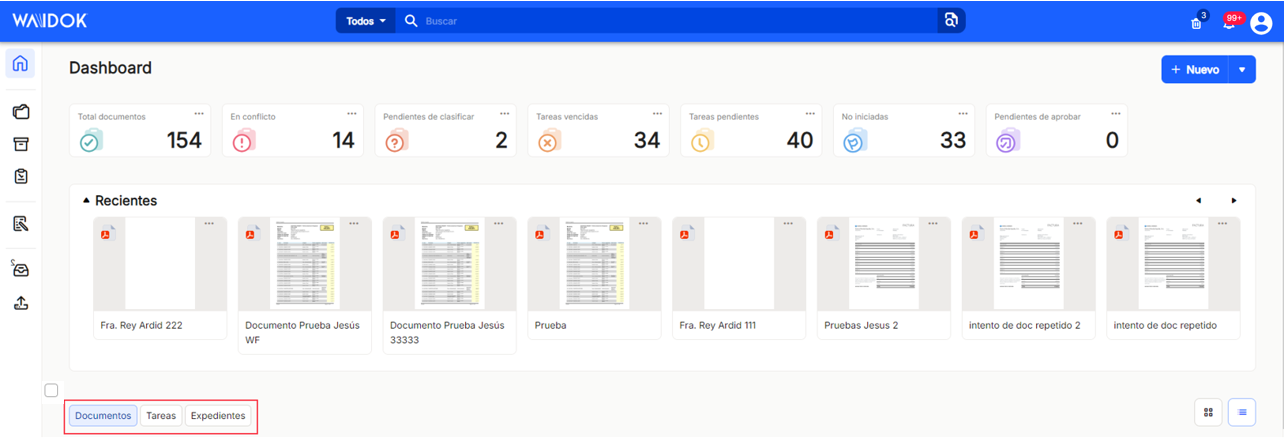Open options menu on No iniciadas card
1285x444 pixels.
click(963, 113)
